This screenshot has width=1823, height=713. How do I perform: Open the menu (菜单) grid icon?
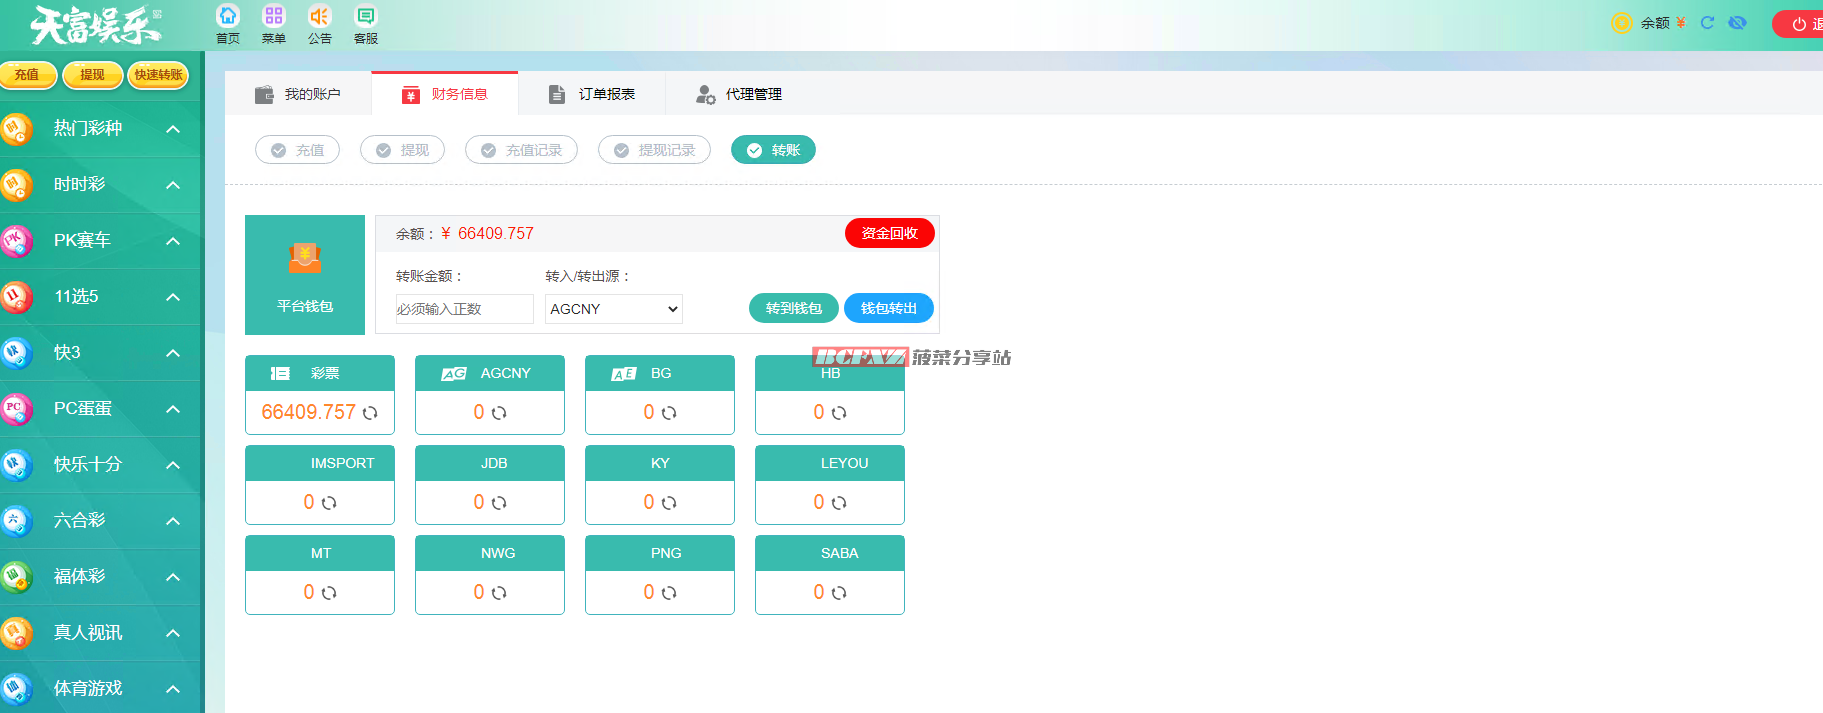click(x=273, y=17)
